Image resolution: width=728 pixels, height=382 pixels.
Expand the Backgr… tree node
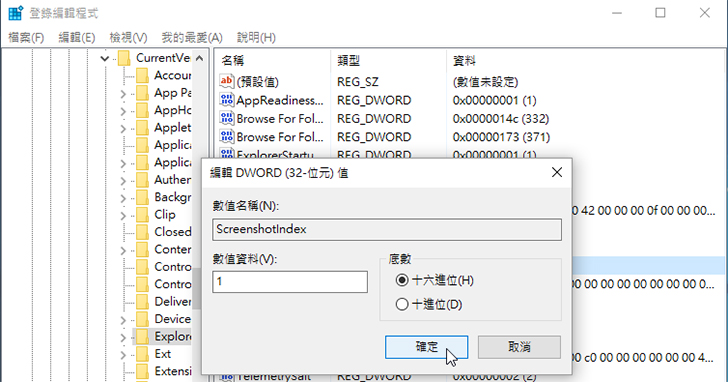123,199
